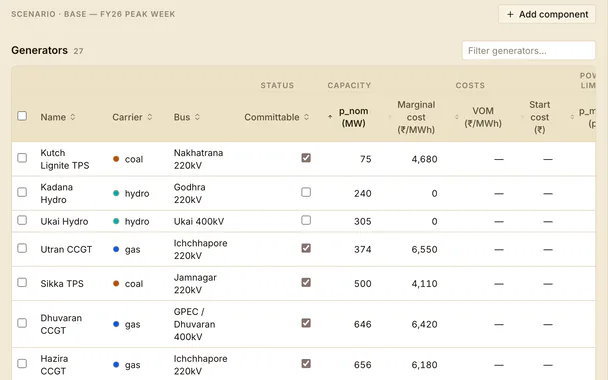The width and height of the screenshot is (608, 380).
Task: Click the Nakhatrana 220kV bus cell
Action: click(198, 159)
